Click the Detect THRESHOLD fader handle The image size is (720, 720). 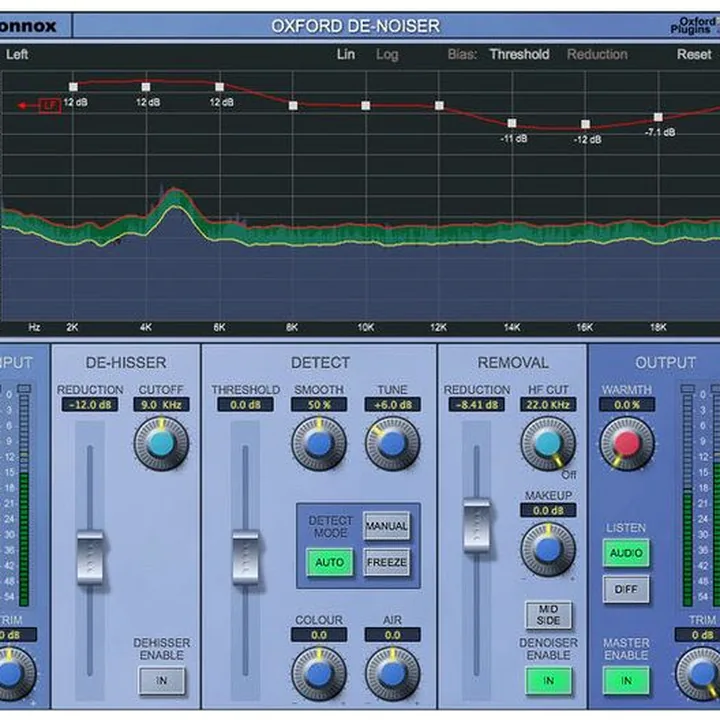point(246,557)
